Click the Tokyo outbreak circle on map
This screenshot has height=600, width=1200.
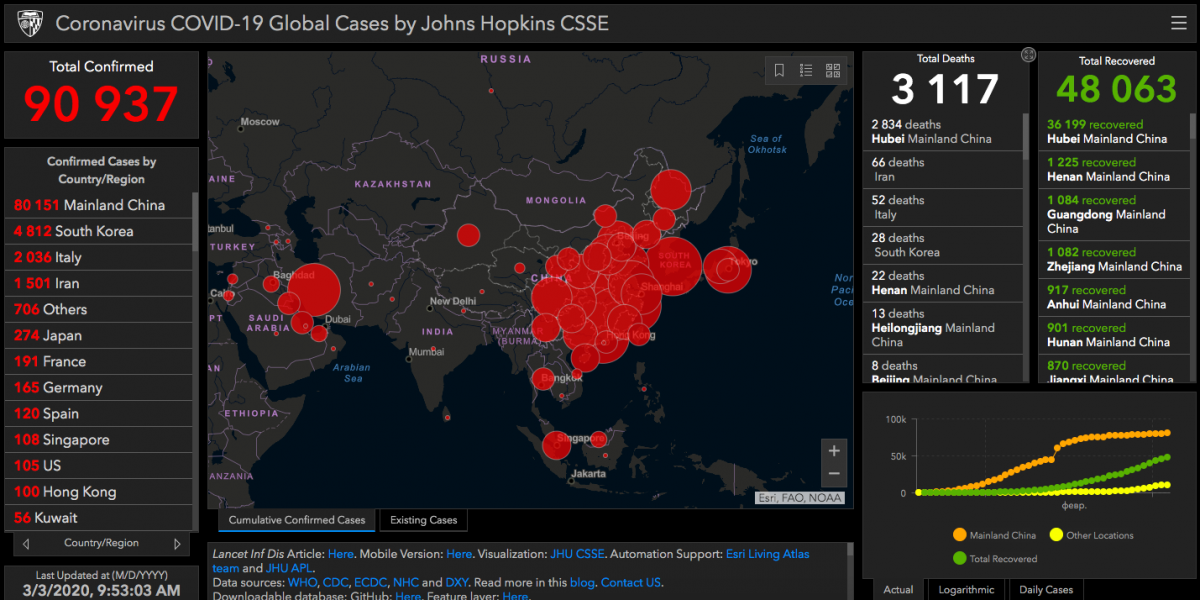[x=728, y=268]
